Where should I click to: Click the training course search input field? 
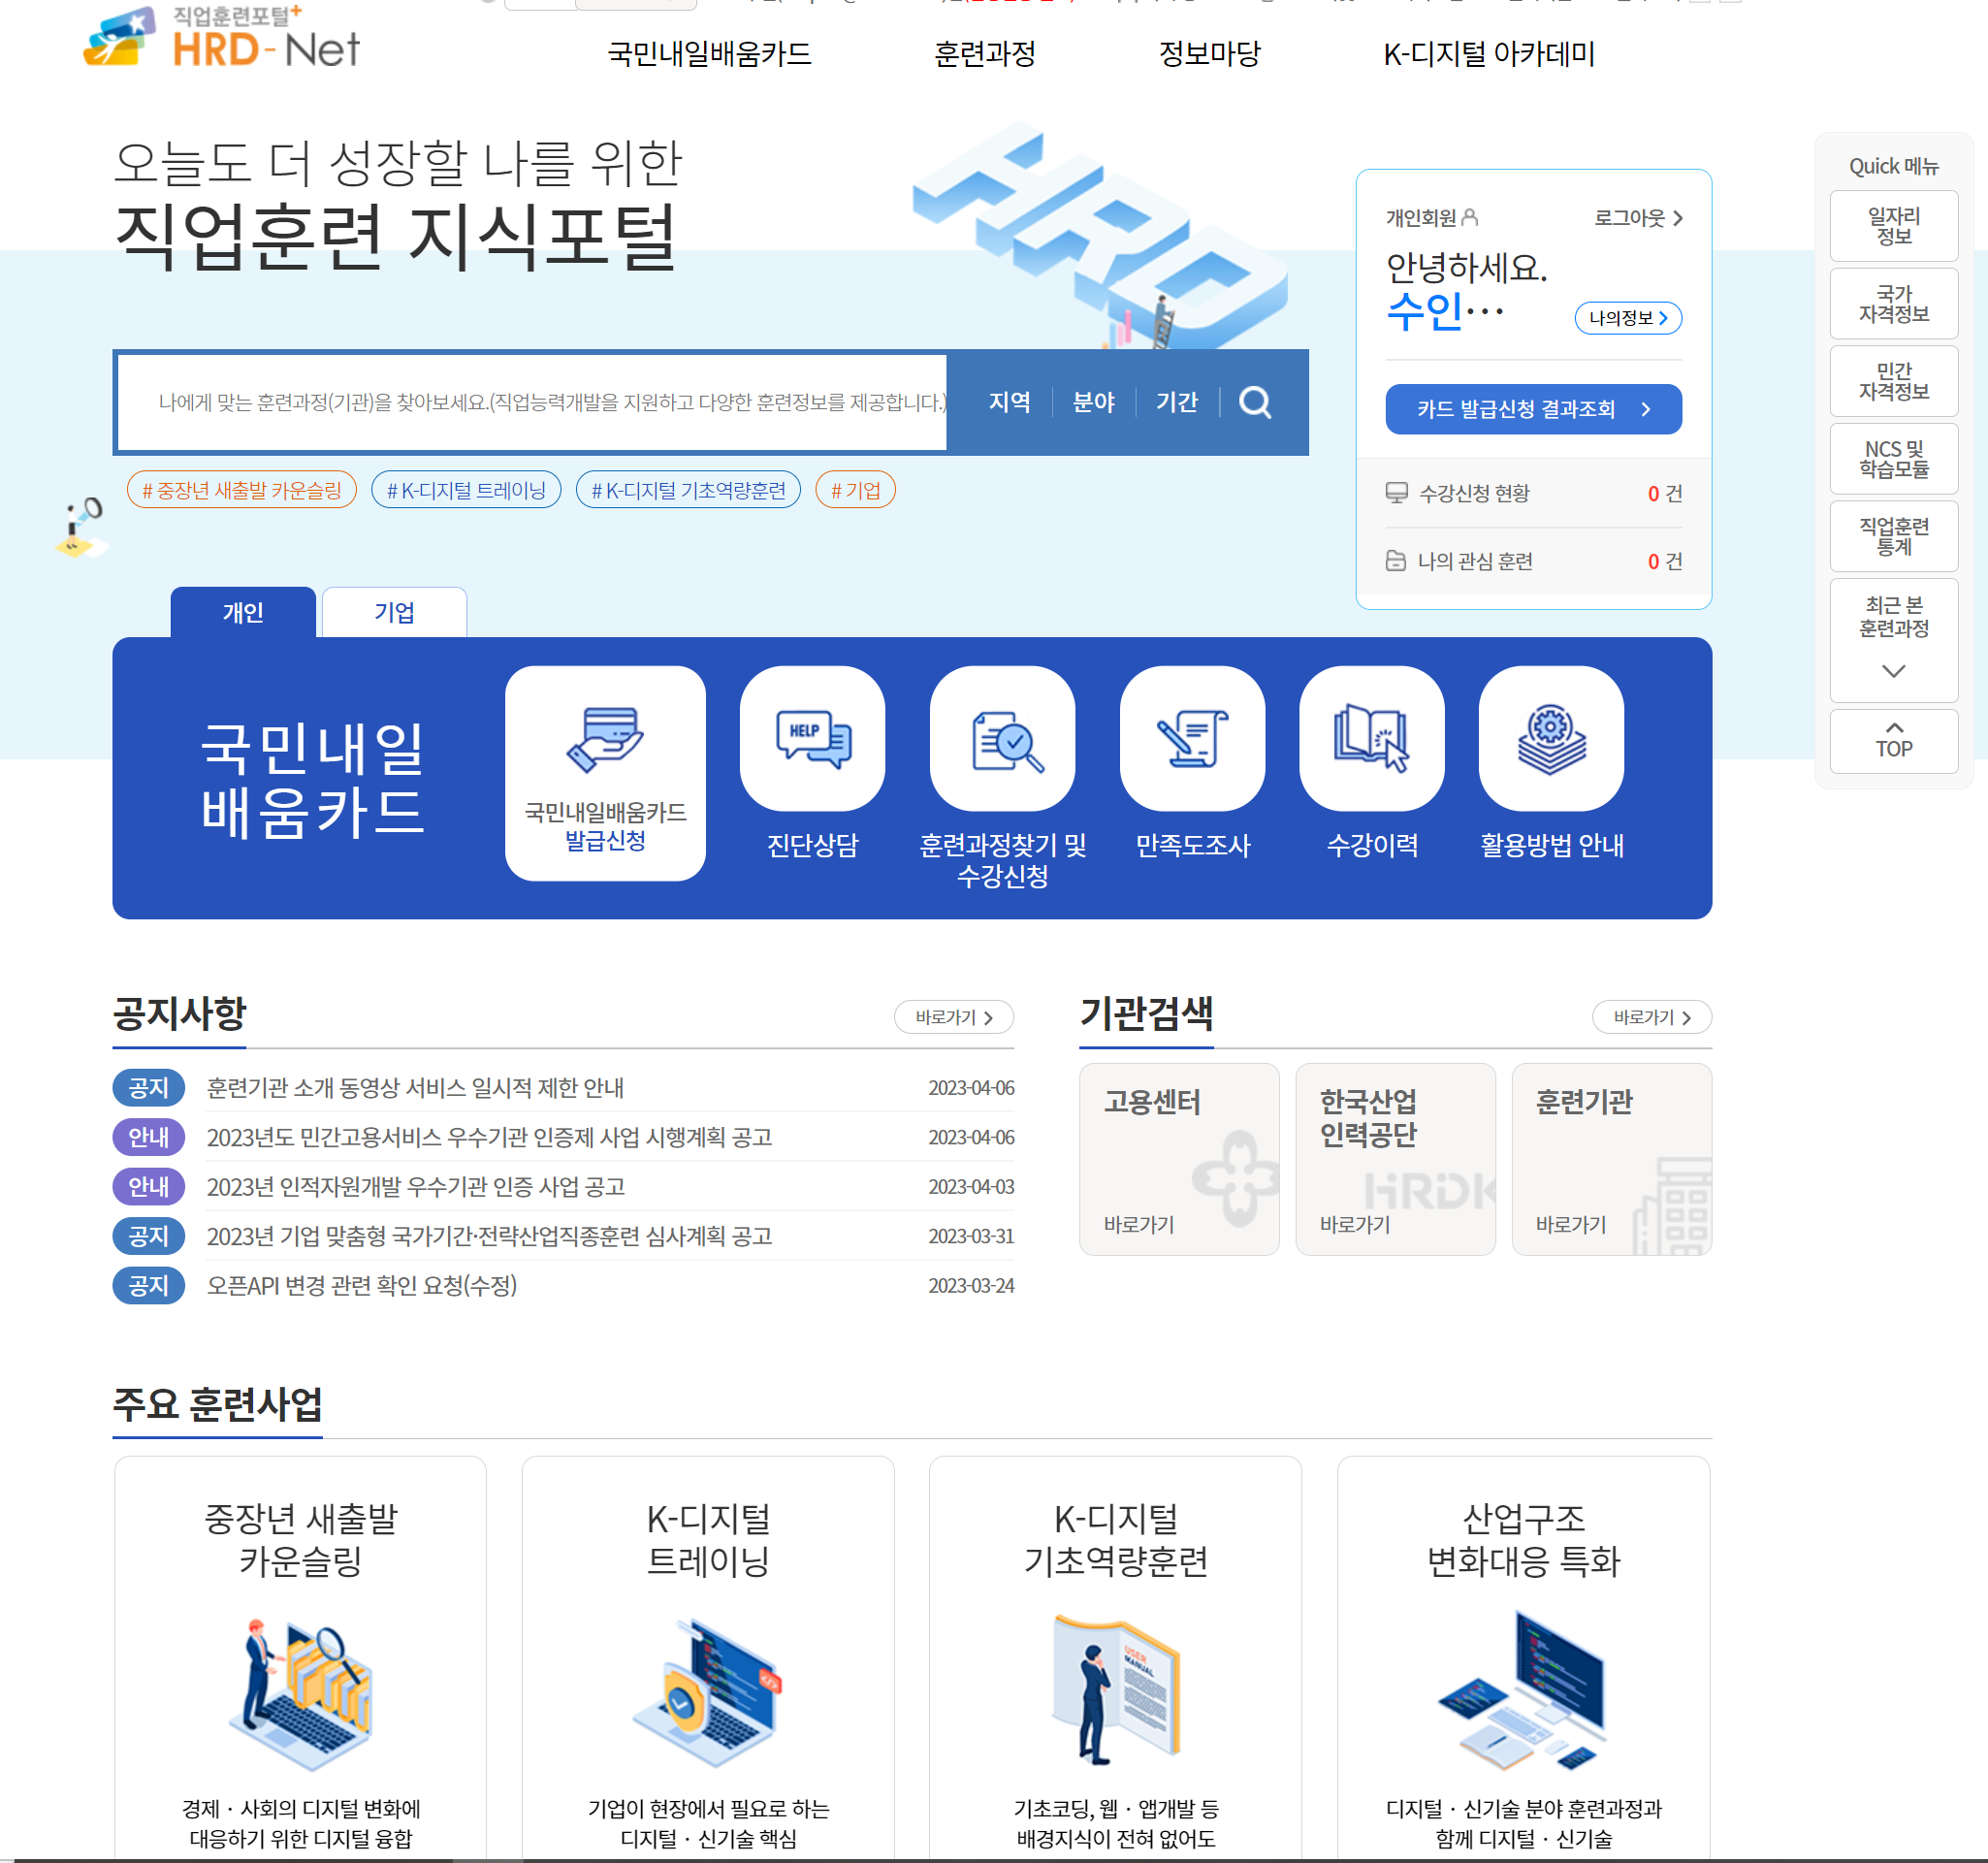[x=532, y=402]
